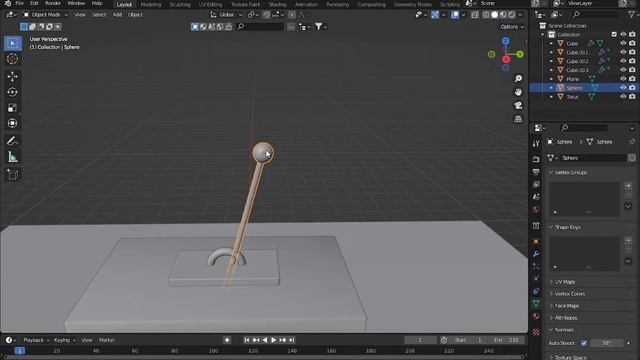Image resolution: width=640 pixels, height=360 pixels.
Task: Select the Cursor tool
Action: [x=12, y=59]
